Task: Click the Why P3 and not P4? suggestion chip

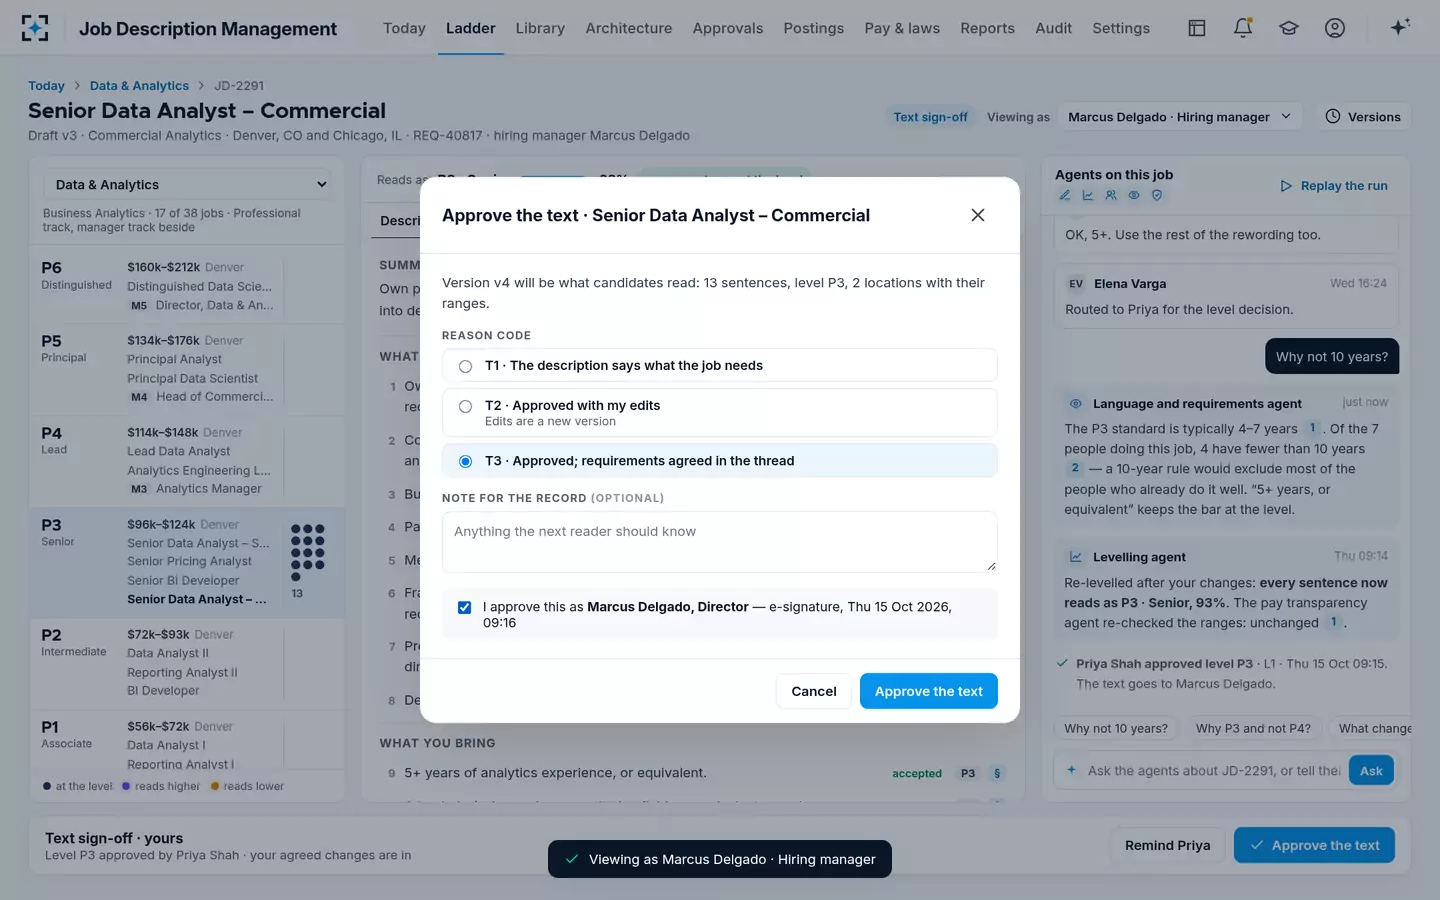Action: point(1253,728)
